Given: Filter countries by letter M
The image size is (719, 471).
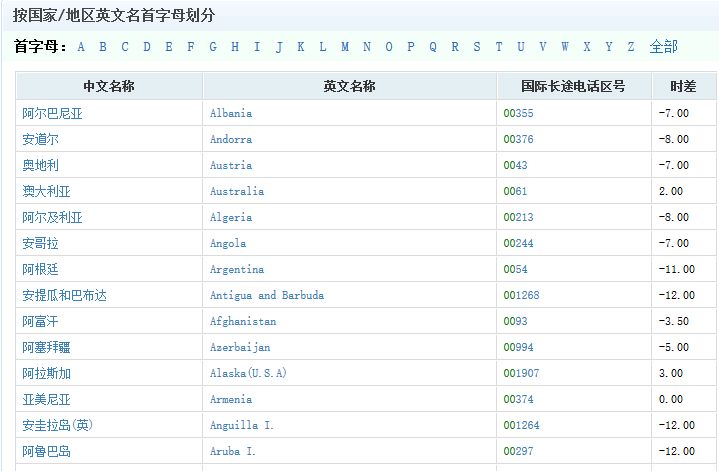Looking at the screenshot, I should coord(345,47).
